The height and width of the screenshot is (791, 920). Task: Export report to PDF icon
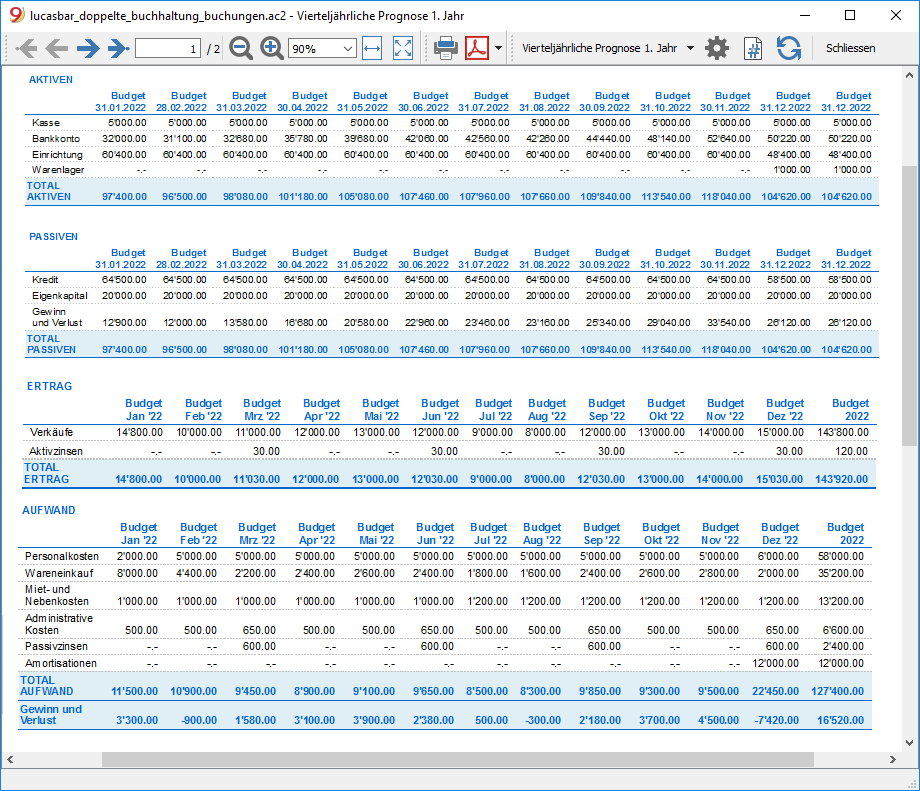pos(477,48)
